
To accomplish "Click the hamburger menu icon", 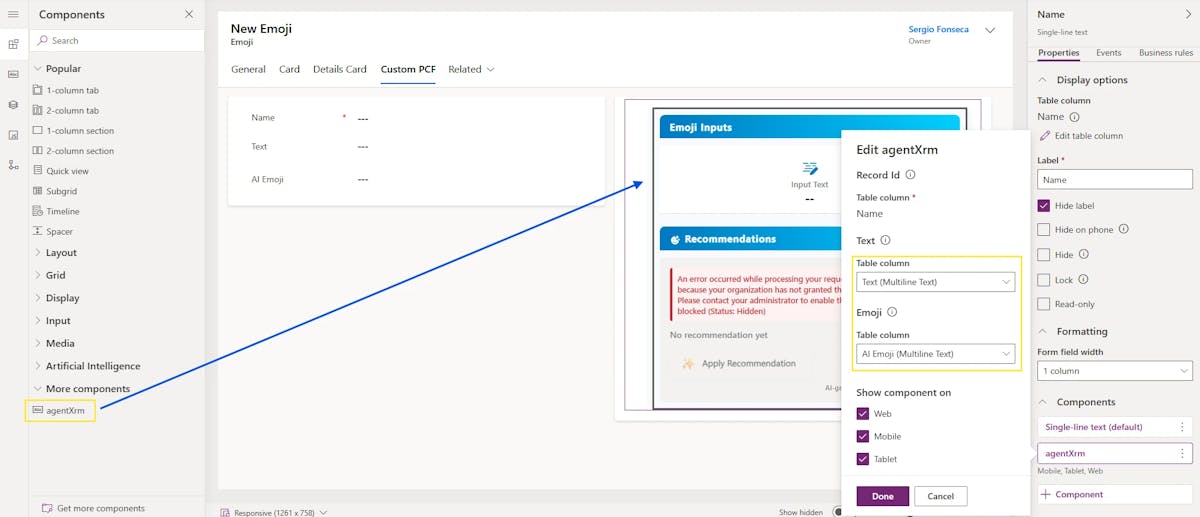I will (x=13, y=14).
